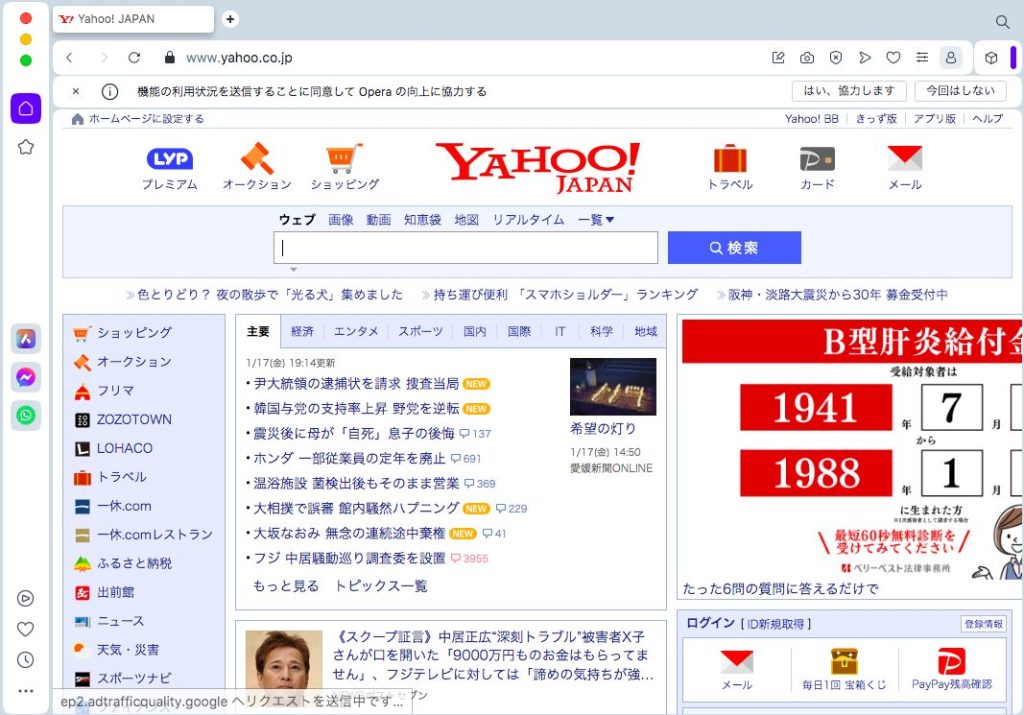Screen dimensions: 1024x715
Task: Open Easy Setup sliders icon
Action: pyautogui.click(x=922, y=57)
